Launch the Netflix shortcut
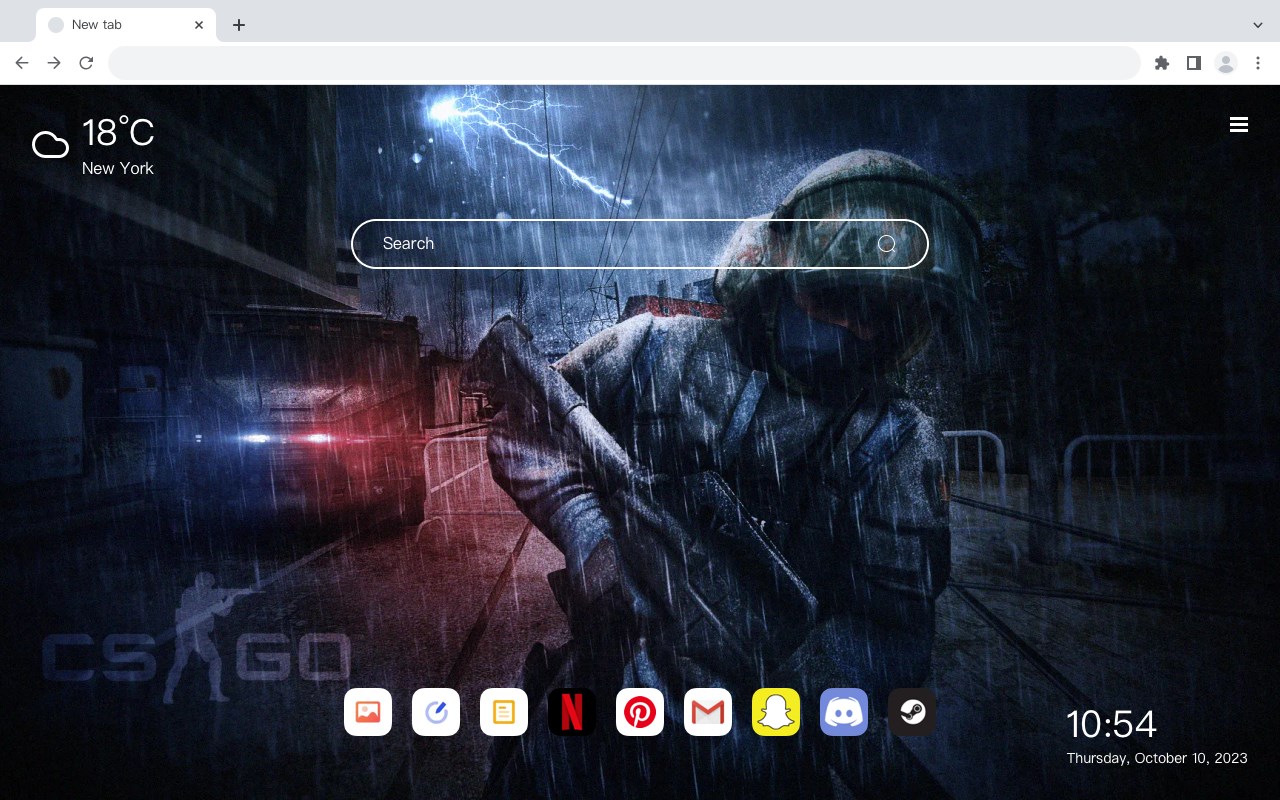The width and height of the screenshot is (1280, 800). (x=572, y=712)
